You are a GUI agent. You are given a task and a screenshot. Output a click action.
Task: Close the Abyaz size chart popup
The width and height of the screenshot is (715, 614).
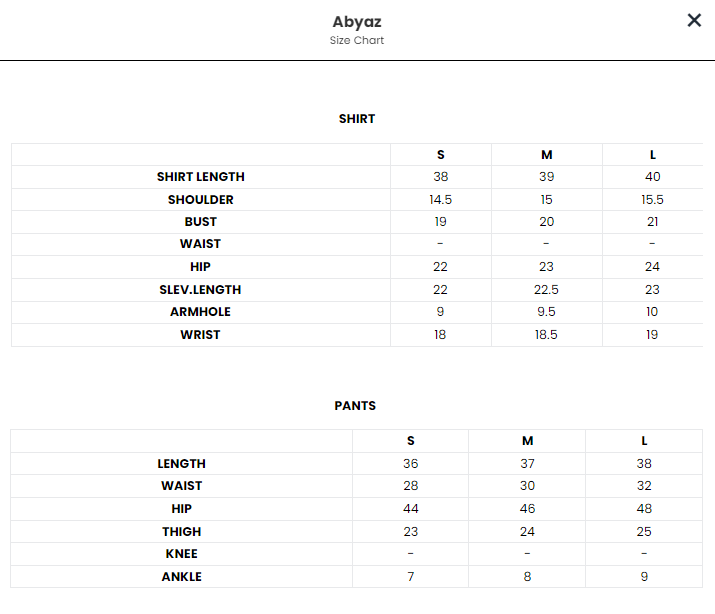click(x=694, y=20)
